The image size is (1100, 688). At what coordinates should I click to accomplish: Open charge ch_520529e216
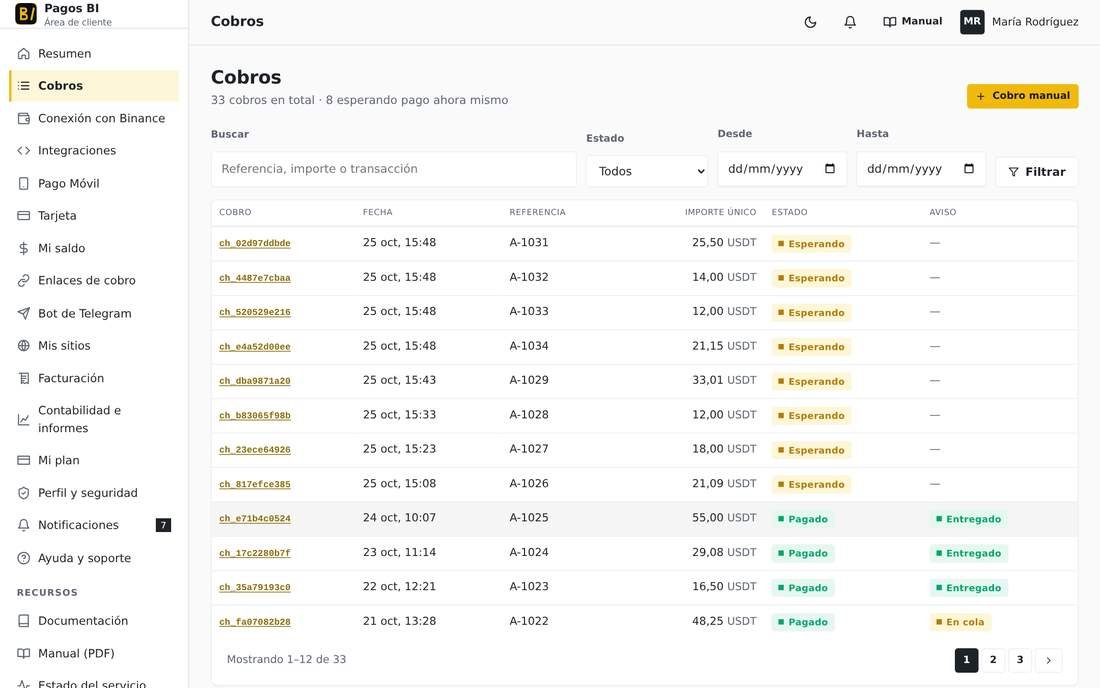pyautogui.click(x=255, y=312)
